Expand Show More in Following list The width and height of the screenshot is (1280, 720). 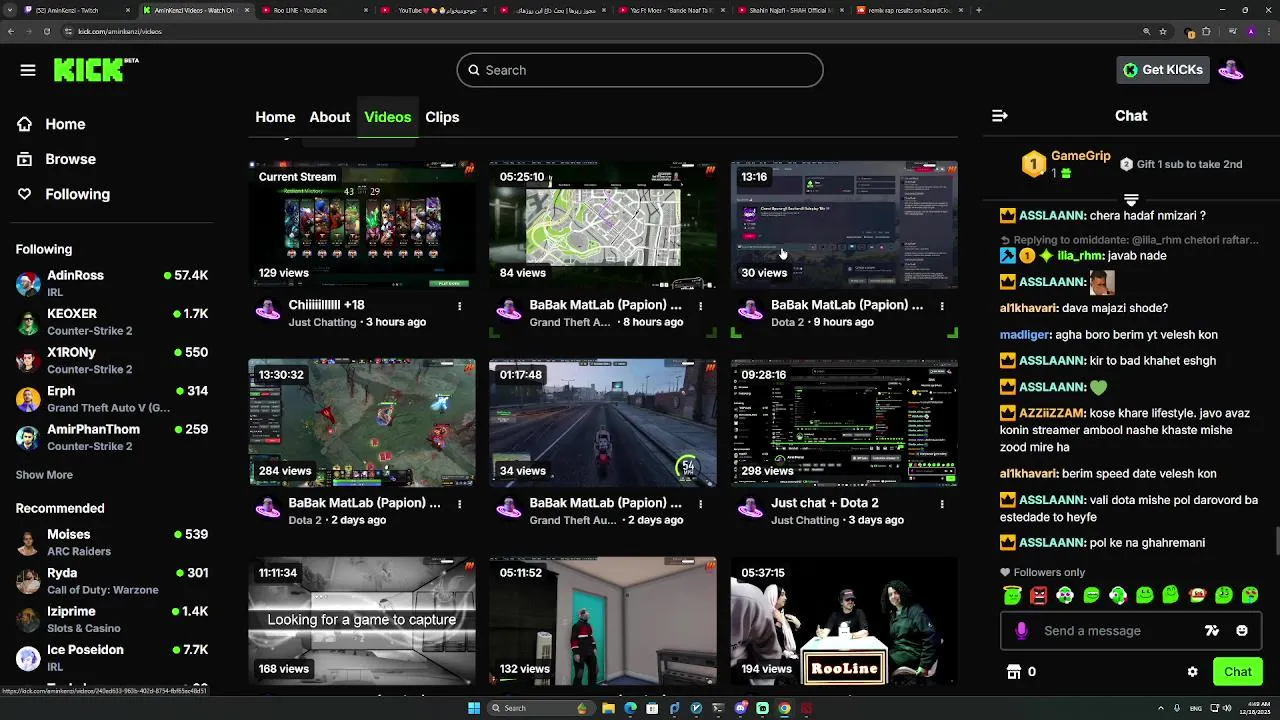(x=44, y=475)
